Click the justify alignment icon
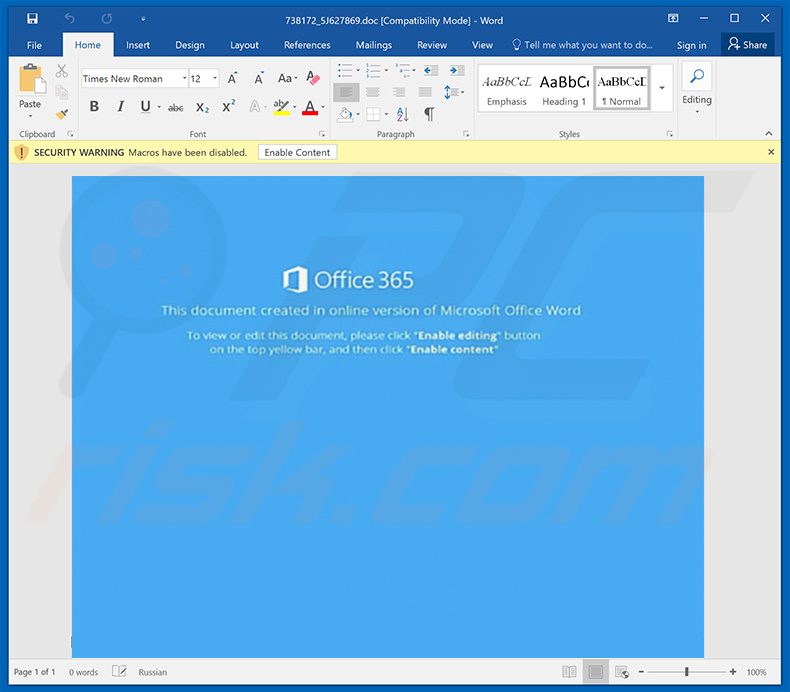Screen dimensions: 790x692 click(x=425, y=92)
